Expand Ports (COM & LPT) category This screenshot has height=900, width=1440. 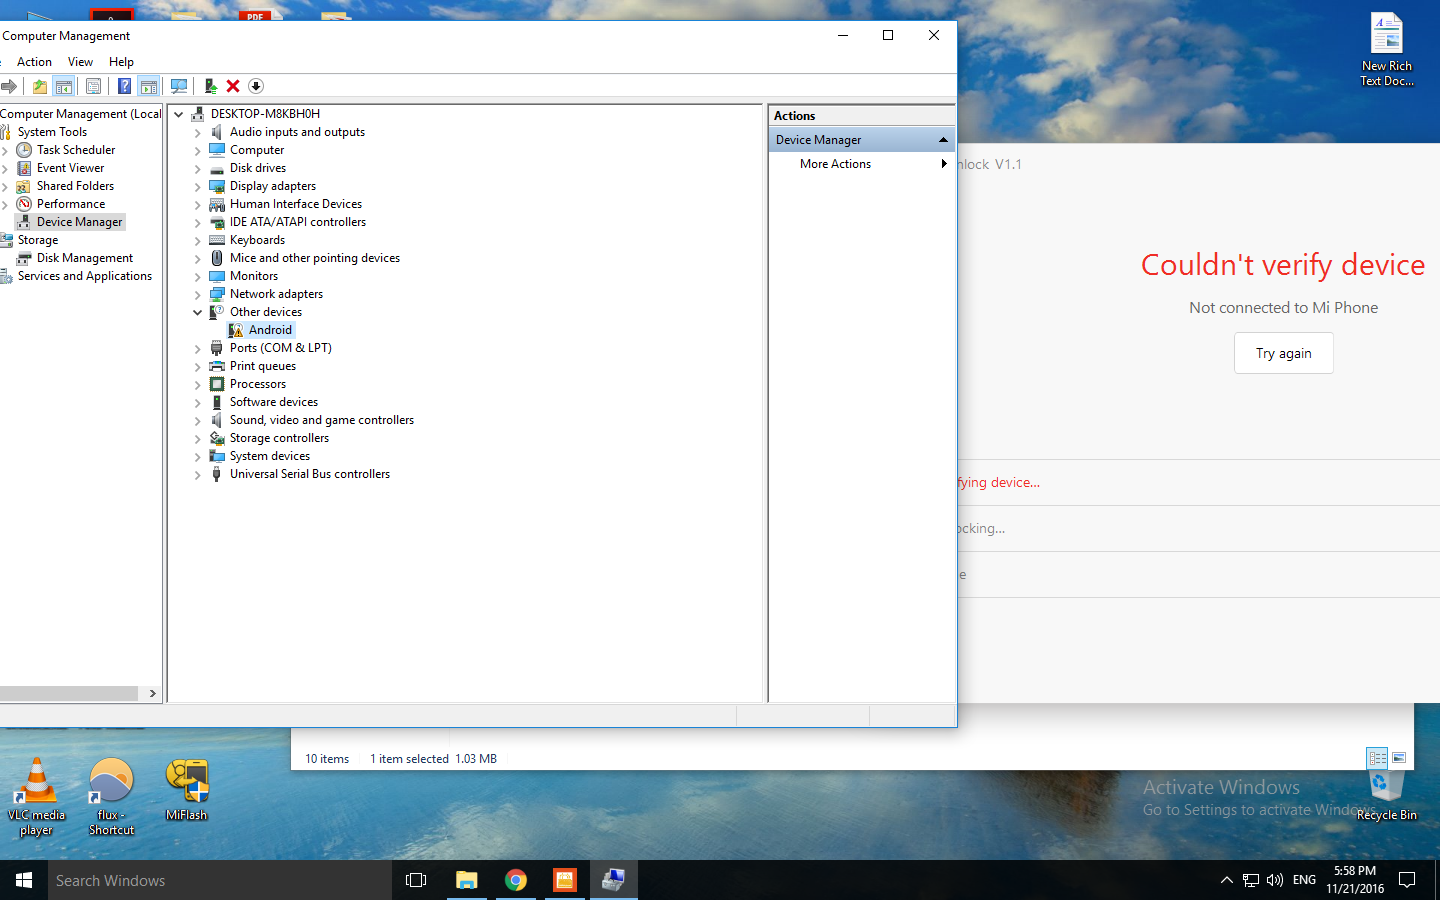point(197,349)
